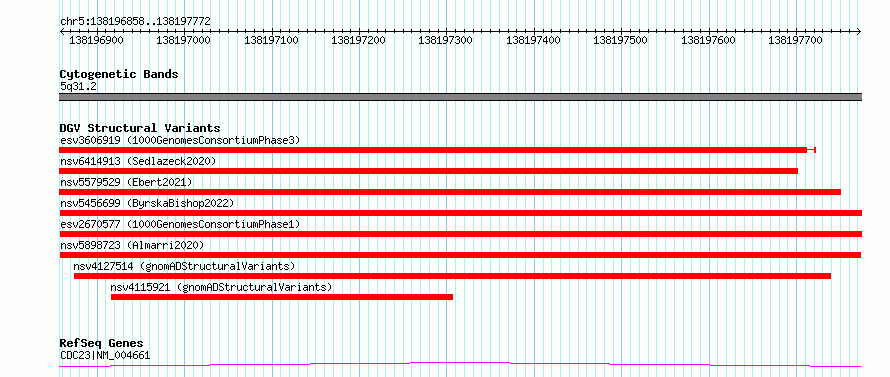The height and width of the screenshot is (377, 890).
Task: Click the short red bar of nsv4115921
Action: [x=282, y=297]
